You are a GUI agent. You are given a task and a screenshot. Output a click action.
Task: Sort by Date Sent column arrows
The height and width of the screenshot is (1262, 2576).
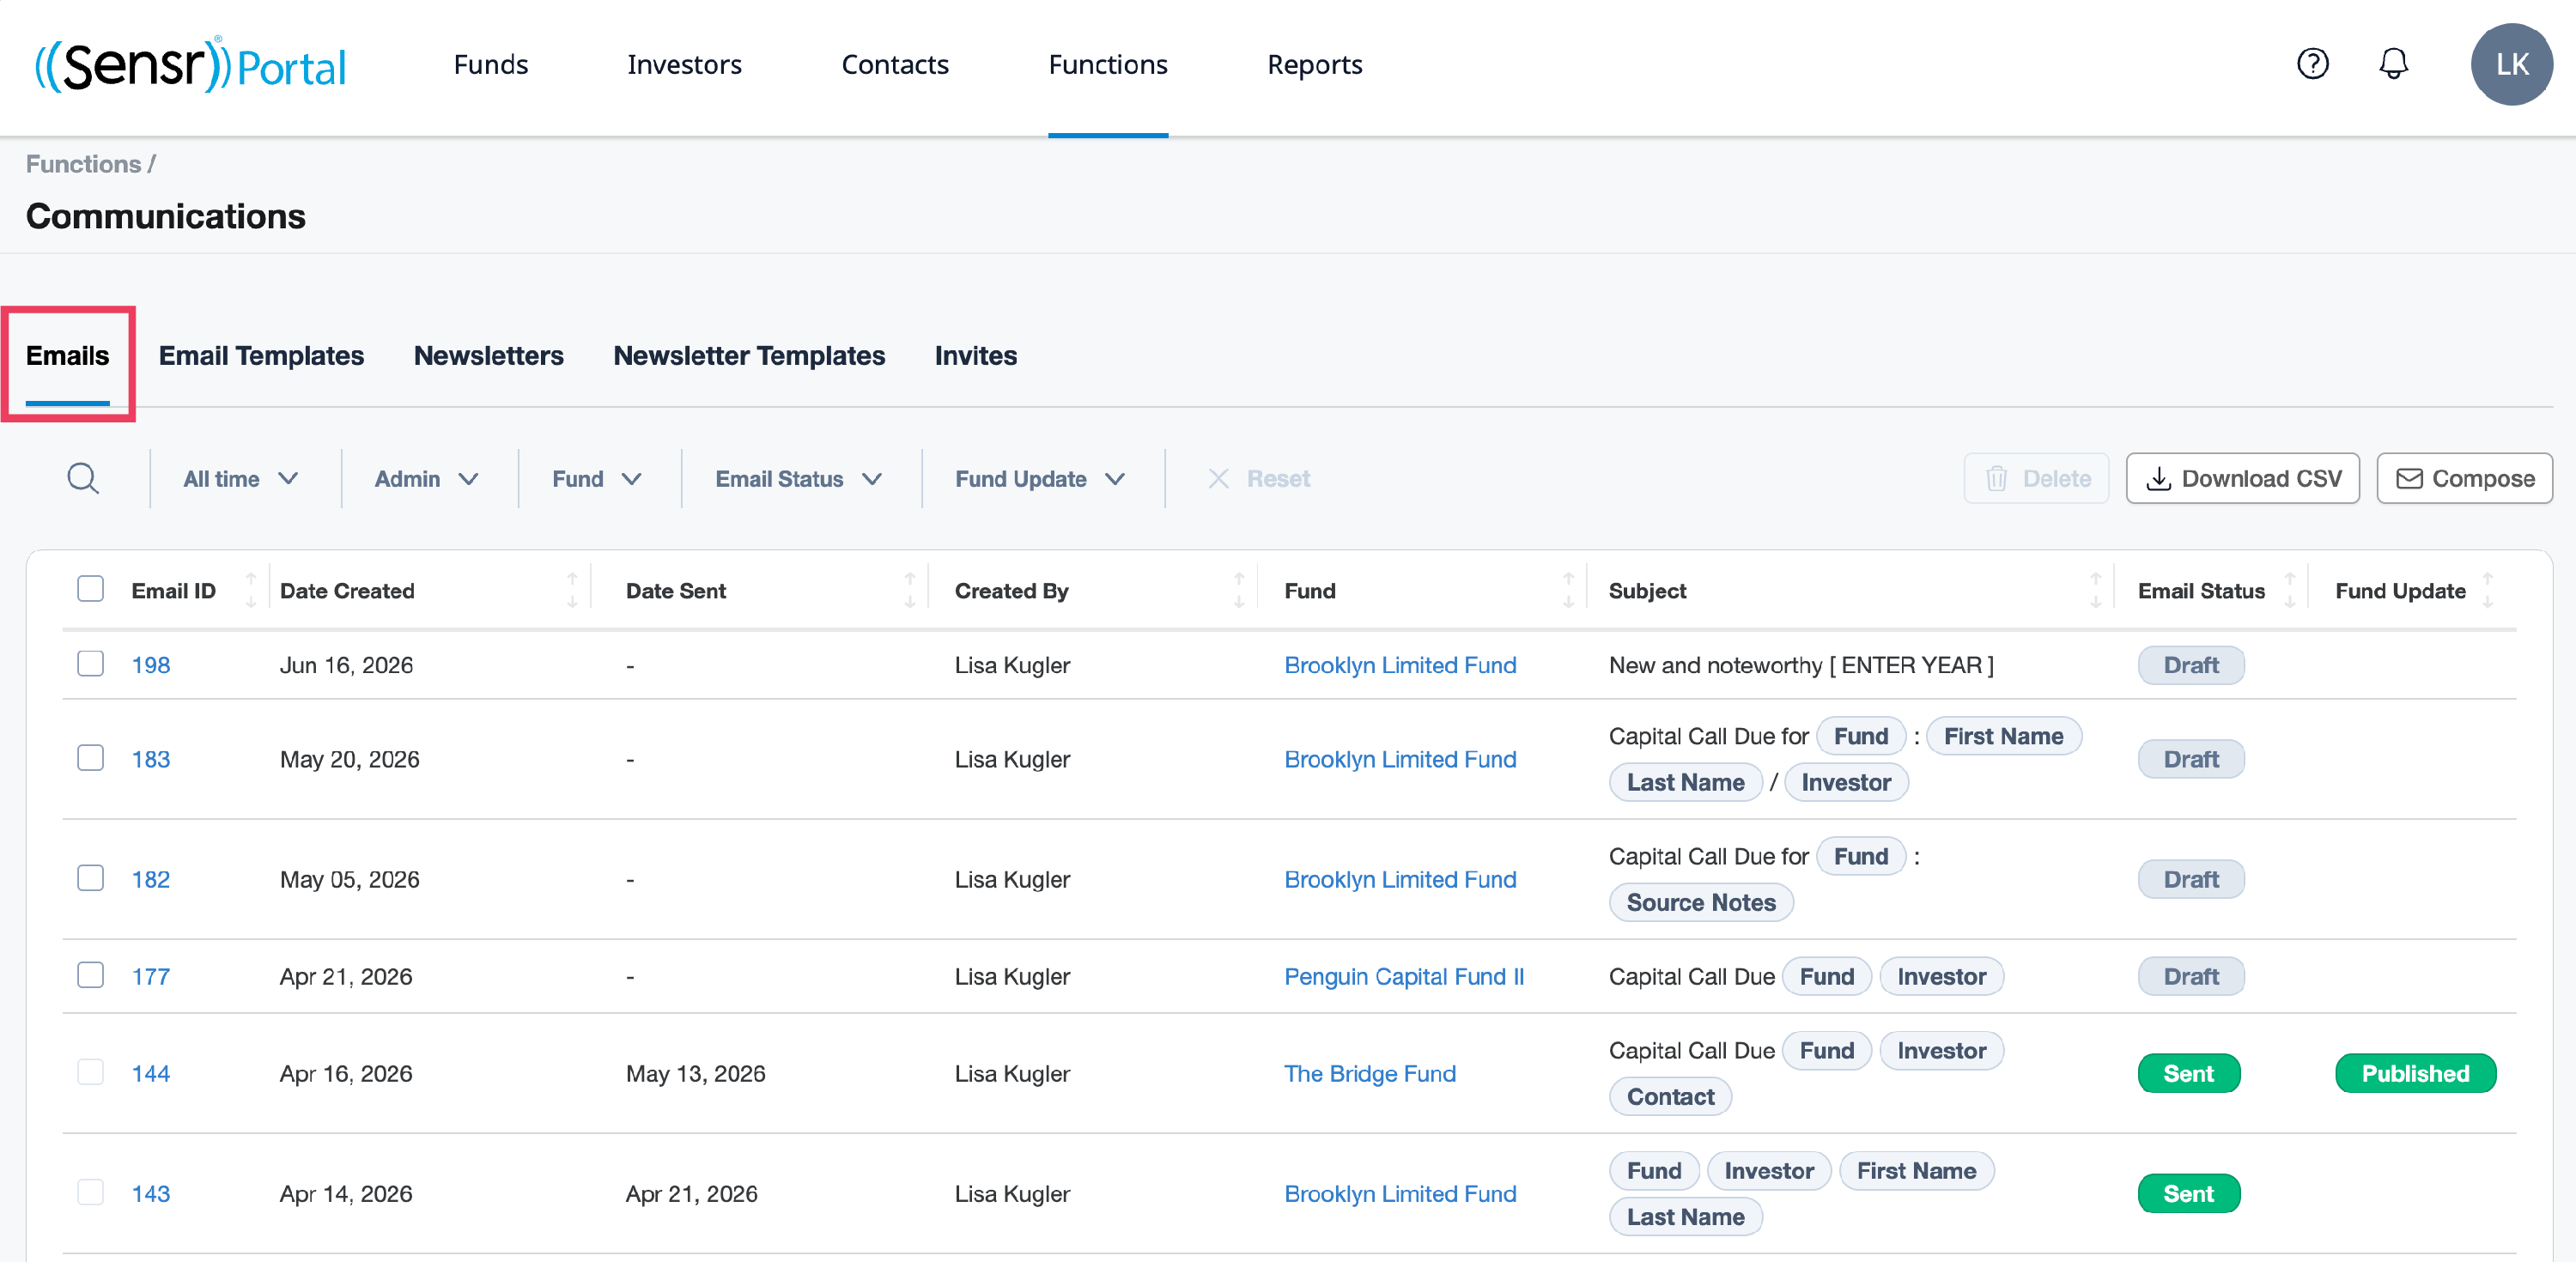[x=910, y=590]
